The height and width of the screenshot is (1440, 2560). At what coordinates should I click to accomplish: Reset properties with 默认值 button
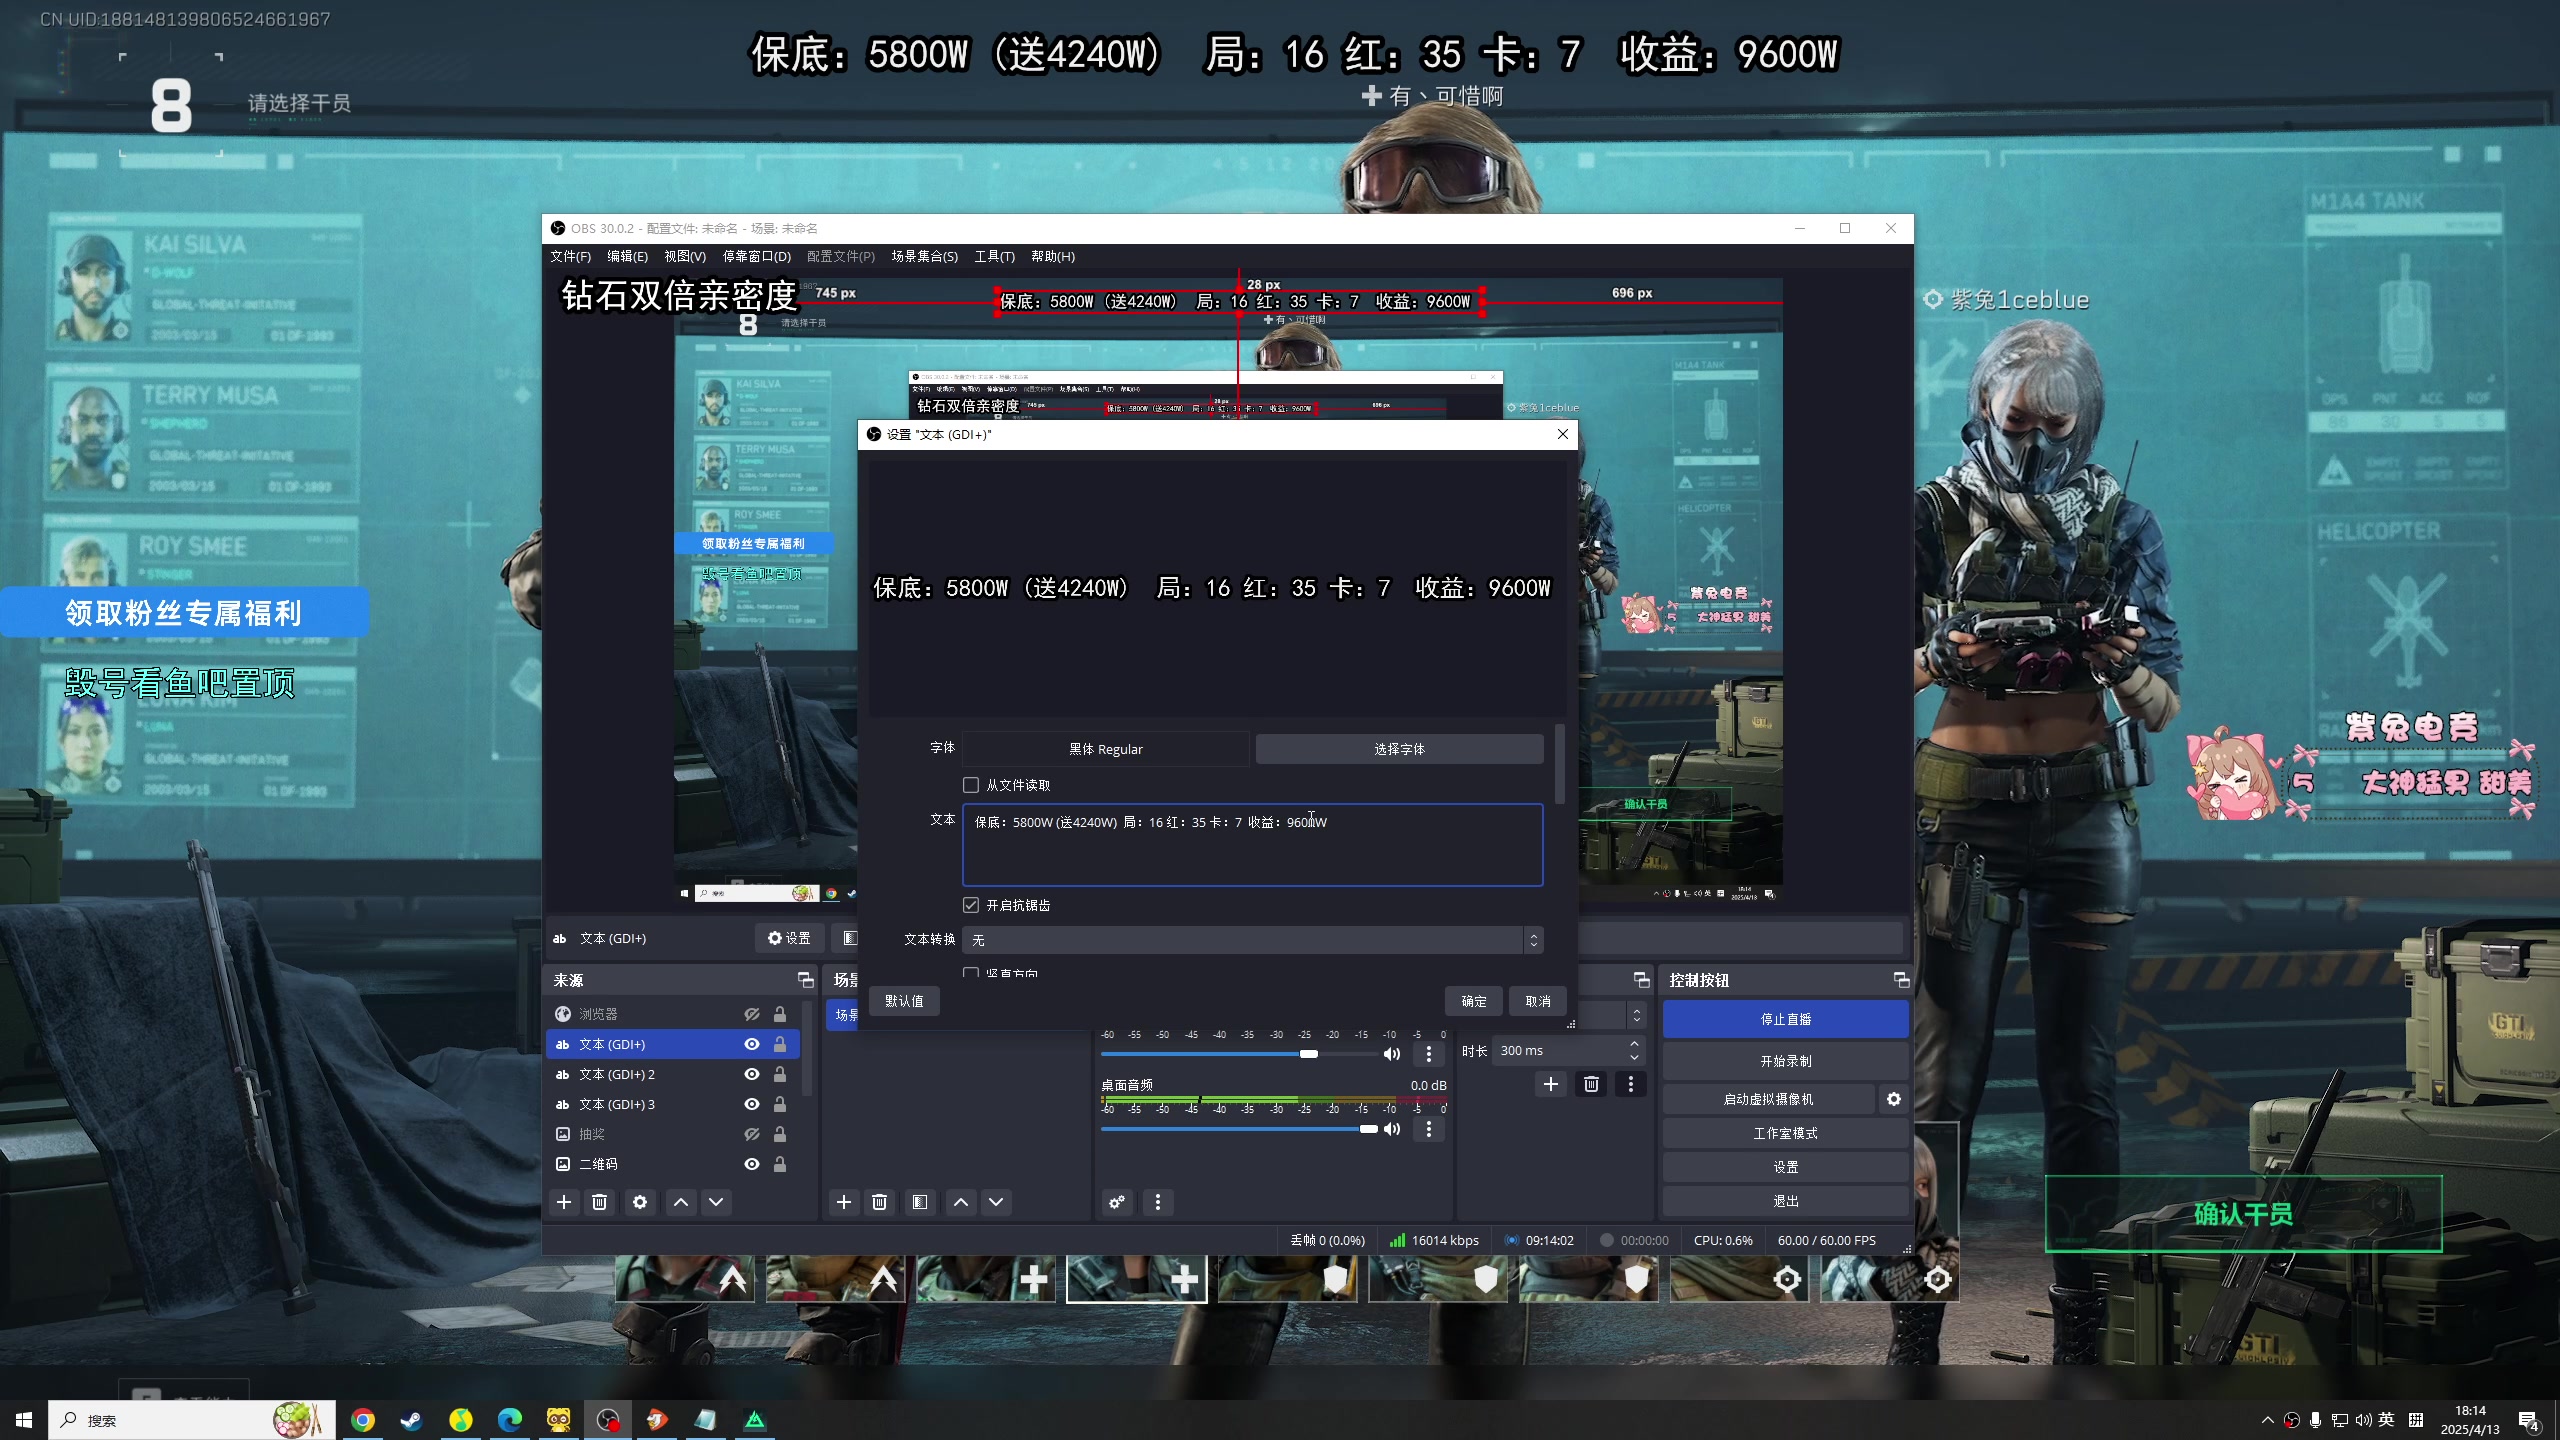(904, 1001)
